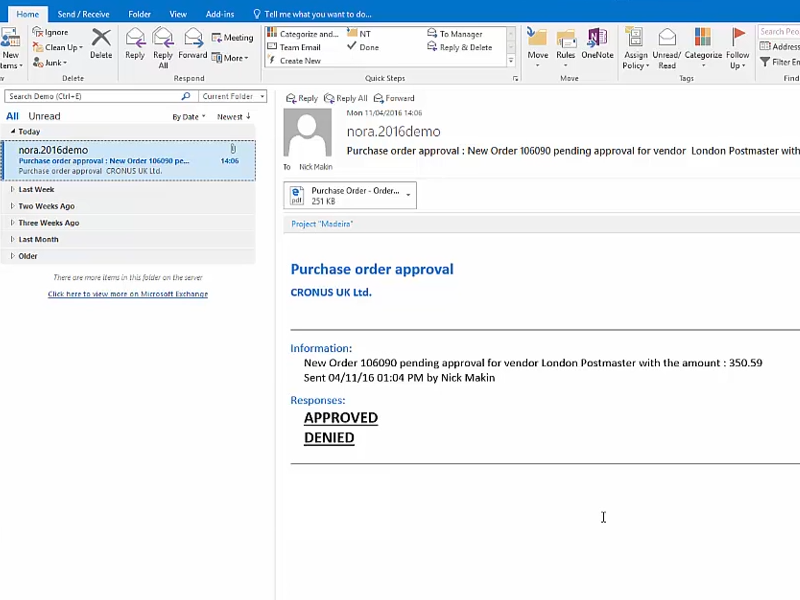Click Reply All in the reading pane

346,98
